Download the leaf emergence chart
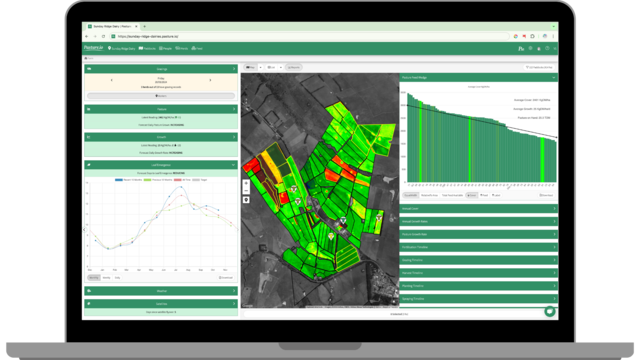The height and width of the screenshot is (360, 640). 226,278
